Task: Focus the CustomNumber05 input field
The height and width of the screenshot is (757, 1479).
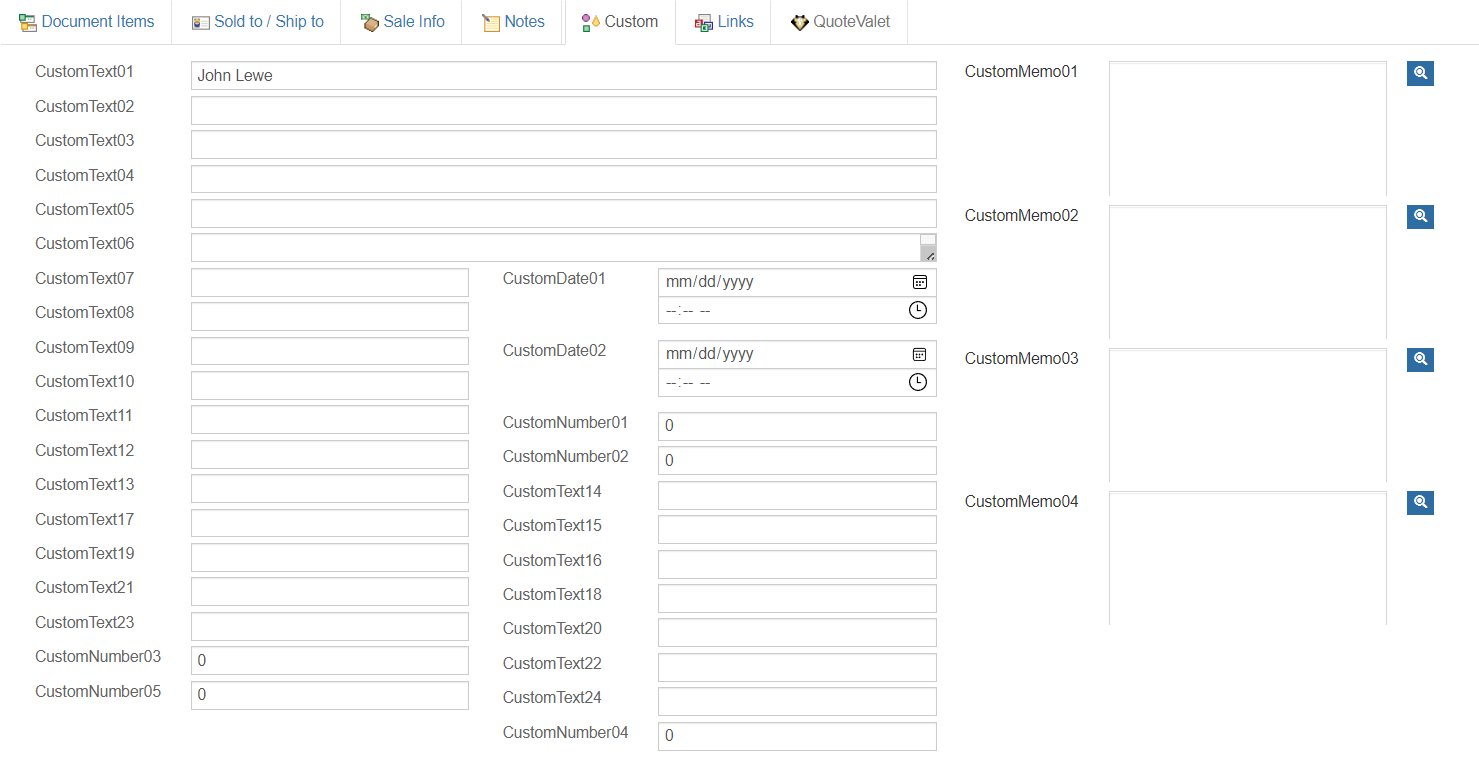Action: click(x=329, y=695)
